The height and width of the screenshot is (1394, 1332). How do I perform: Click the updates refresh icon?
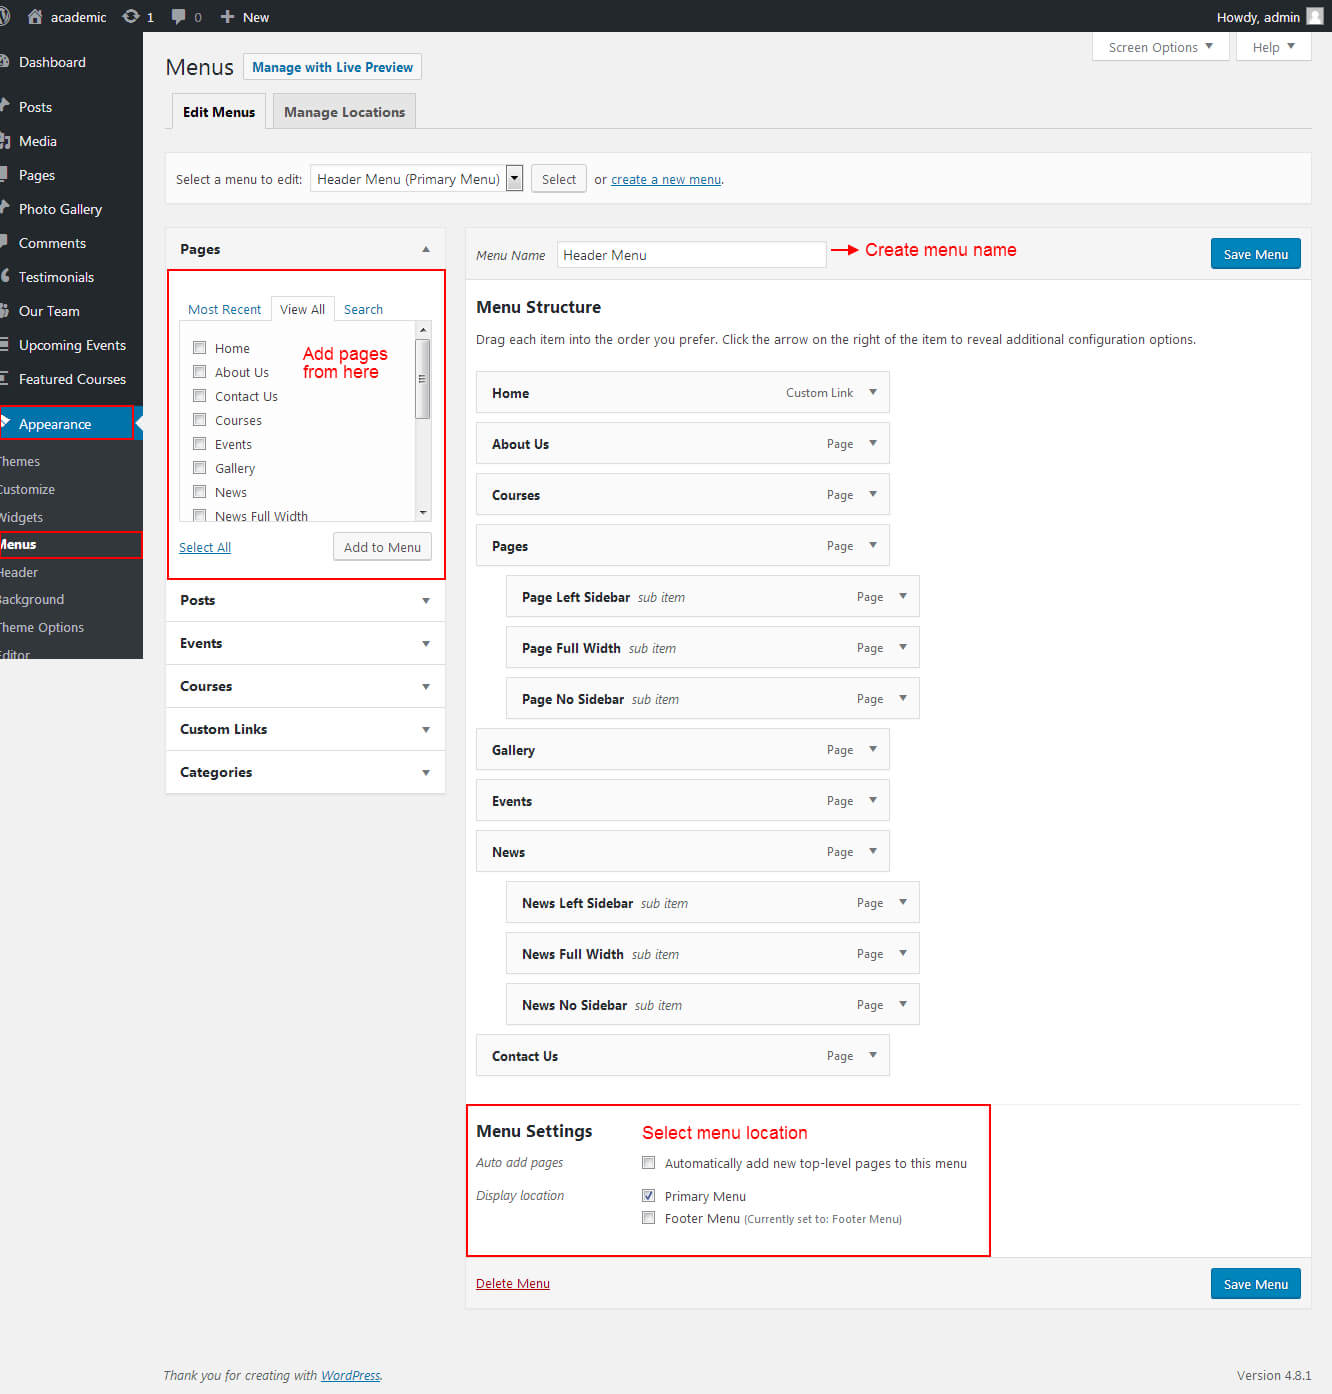130,16
